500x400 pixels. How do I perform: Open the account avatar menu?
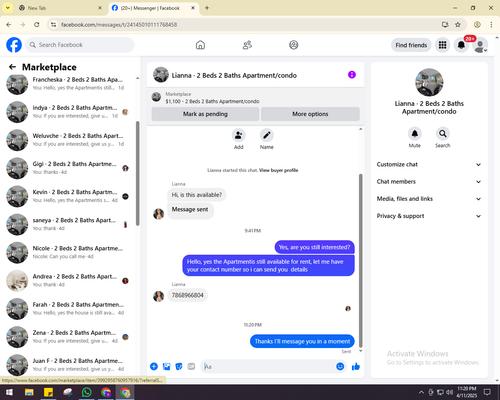coord(480,45)
